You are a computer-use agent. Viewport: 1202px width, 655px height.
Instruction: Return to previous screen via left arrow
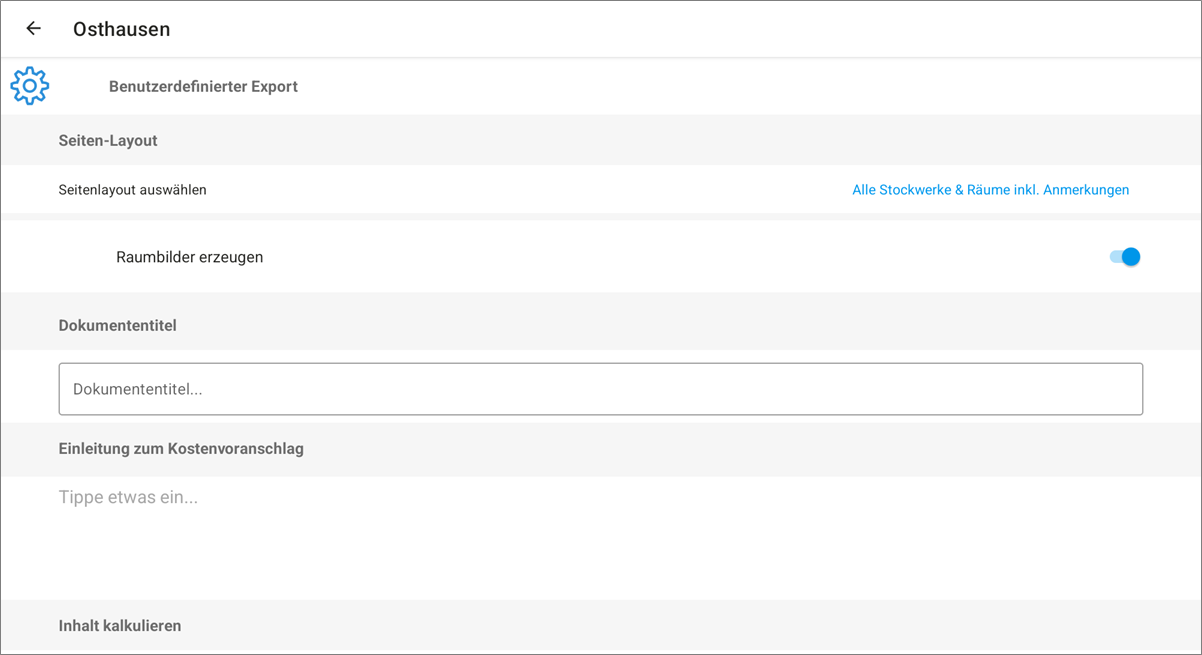point(33,29)
